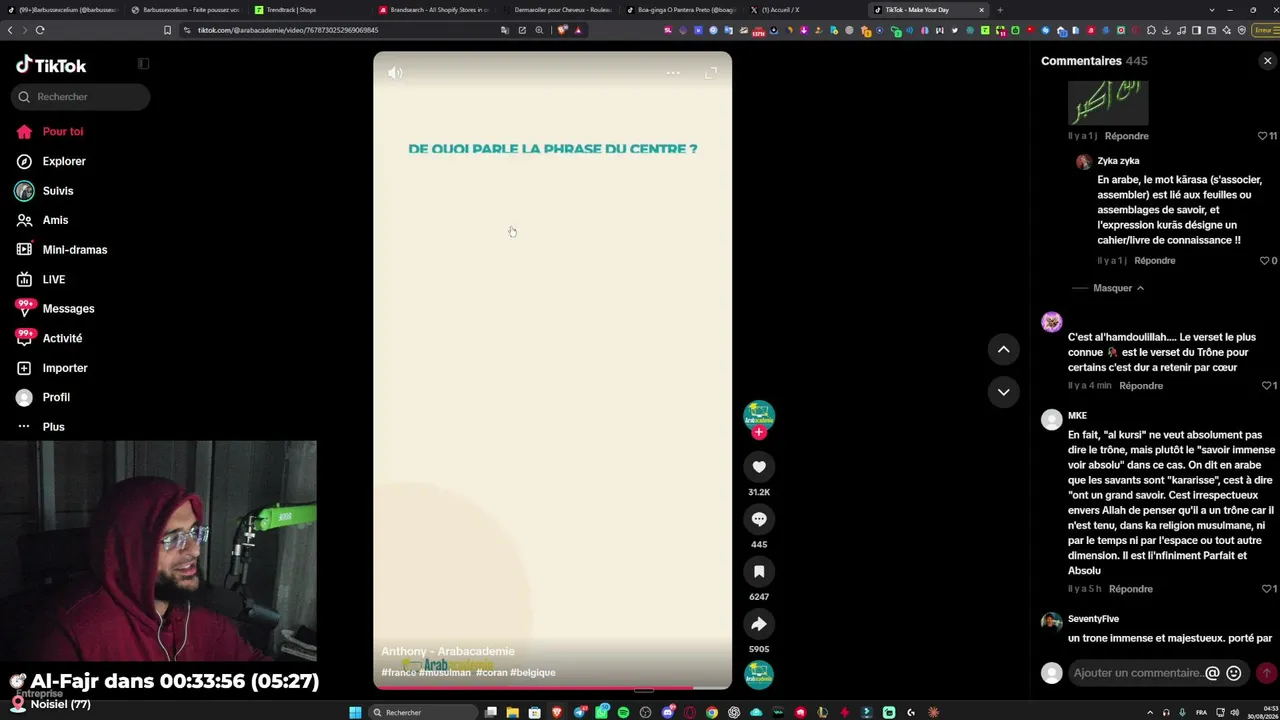Go to next video with down chevron
1280x720 pixels.
[x=1004, y=392]
